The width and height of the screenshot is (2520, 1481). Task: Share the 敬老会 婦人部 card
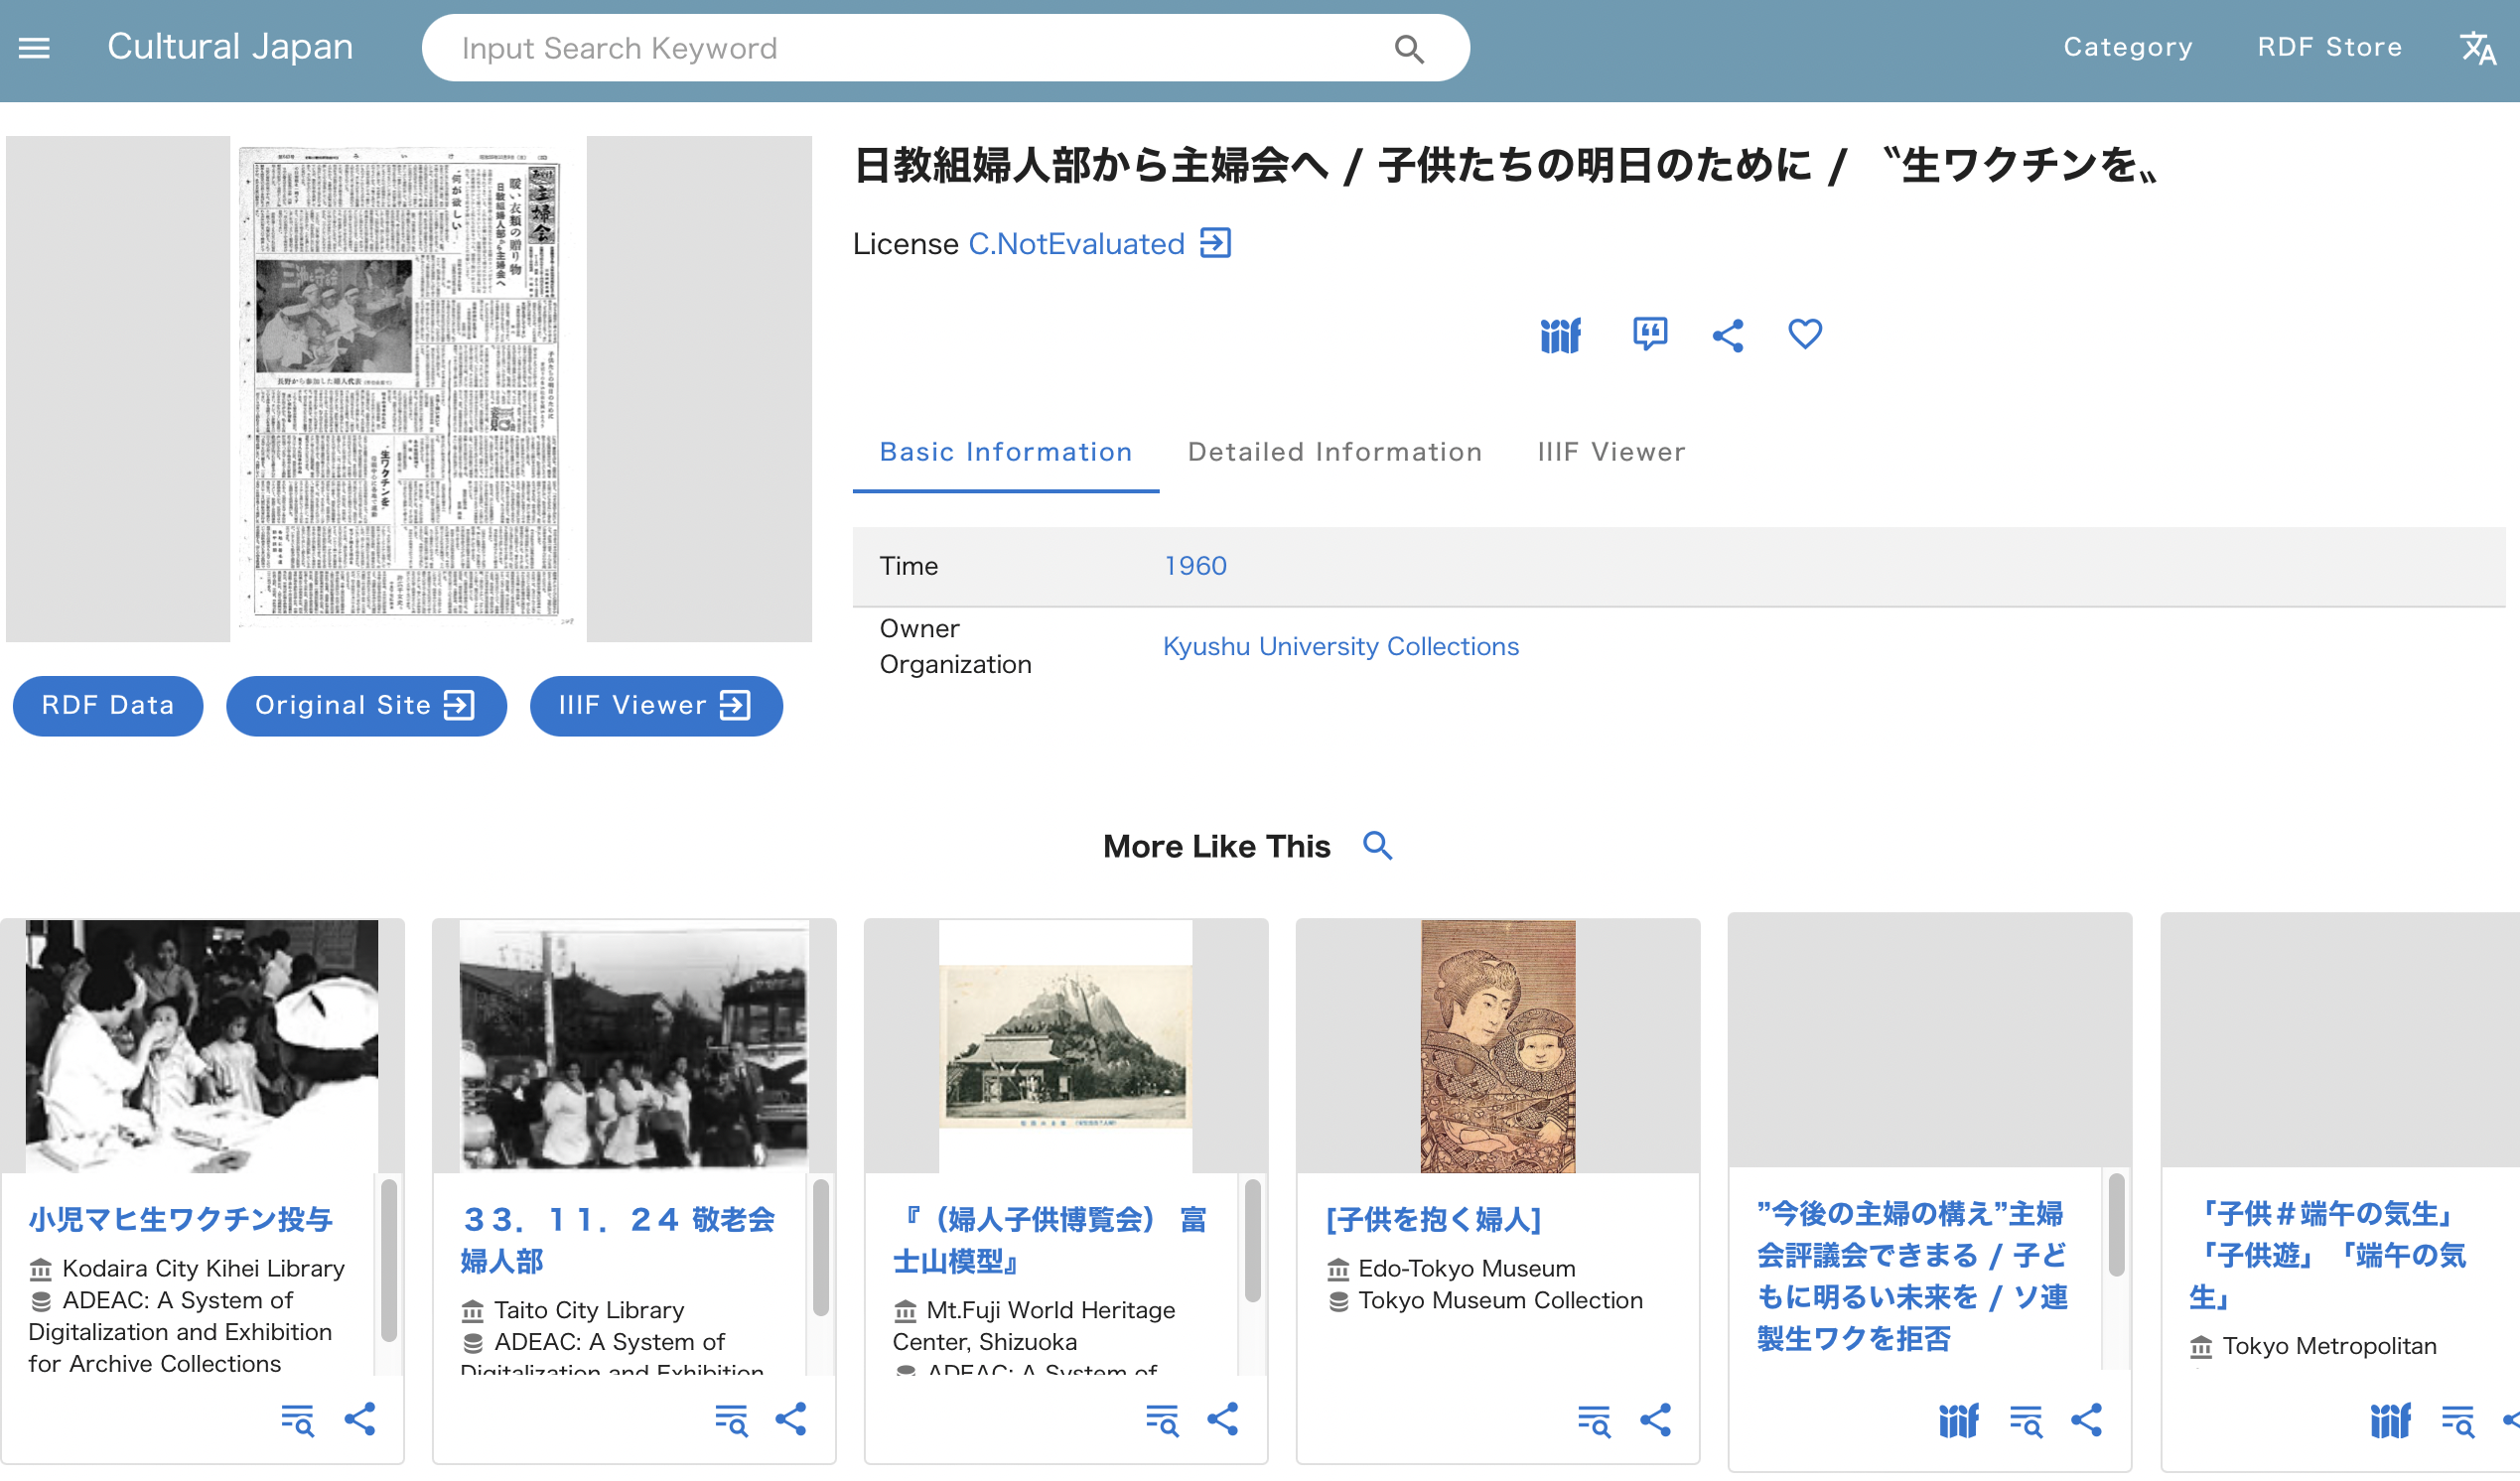(791, 1420)
